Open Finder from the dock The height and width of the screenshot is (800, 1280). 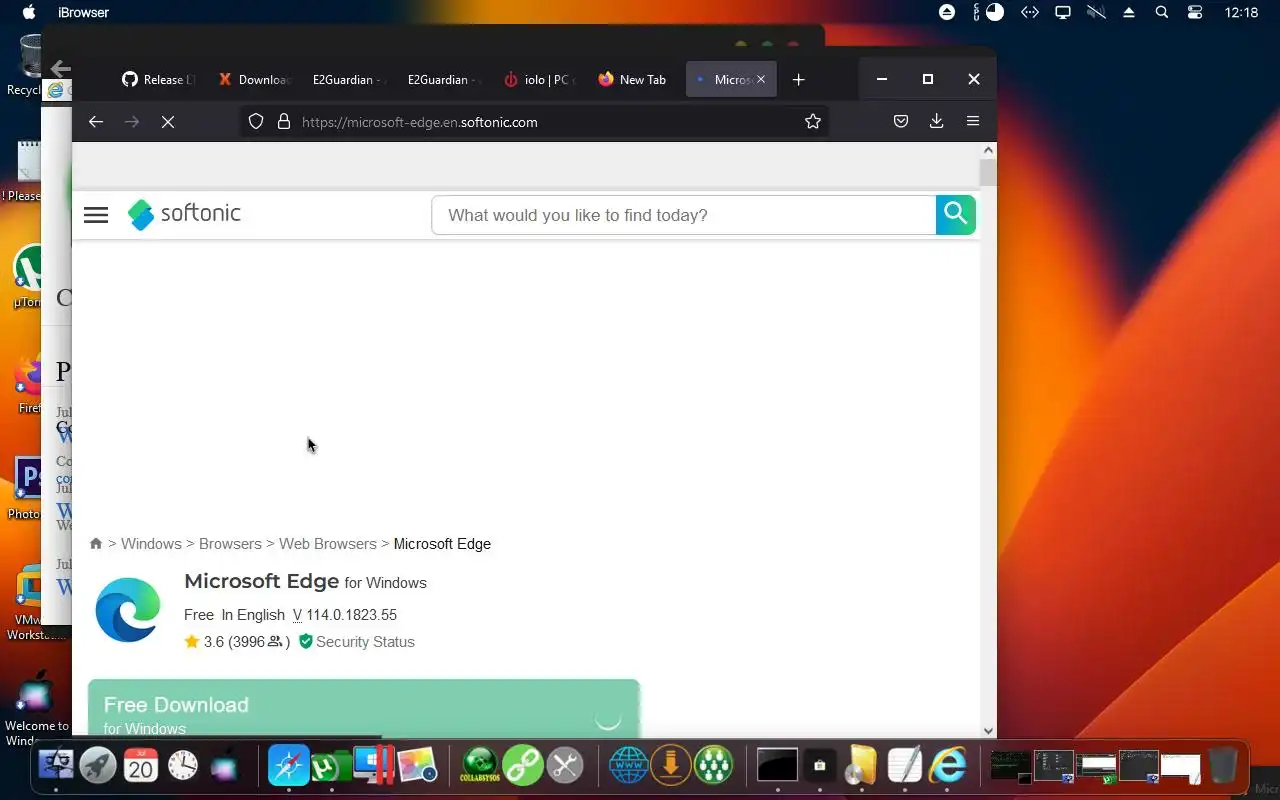56,766
